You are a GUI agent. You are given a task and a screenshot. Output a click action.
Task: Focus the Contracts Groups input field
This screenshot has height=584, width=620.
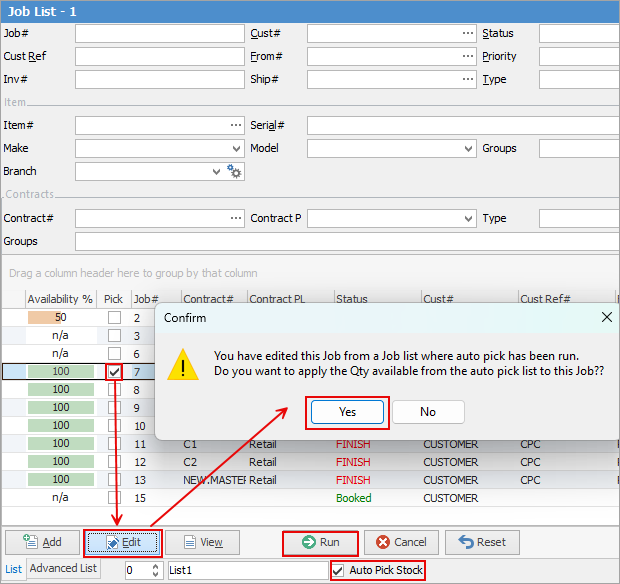(x=347, y=241)
